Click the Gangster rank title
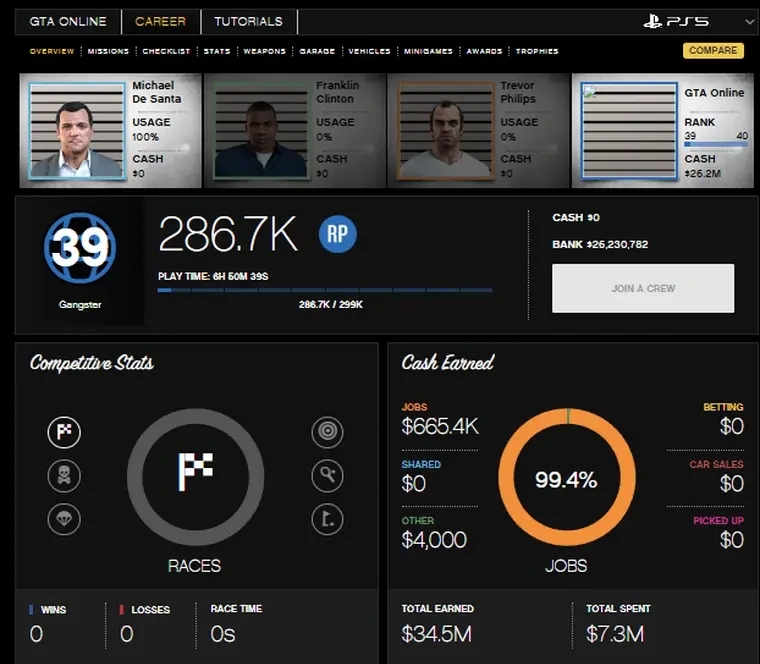 click(80, 304)
